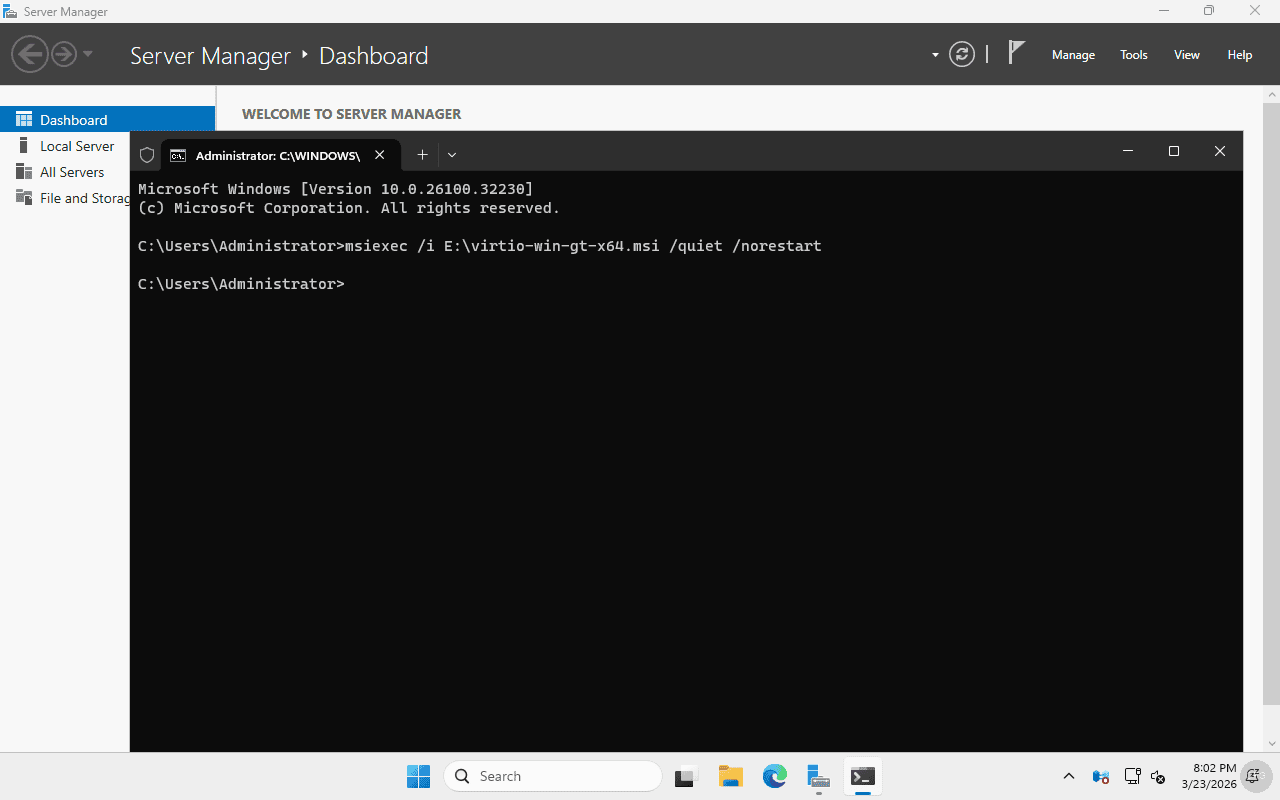Click the Server Manager taskbar icon

click(x=818, y=776)
